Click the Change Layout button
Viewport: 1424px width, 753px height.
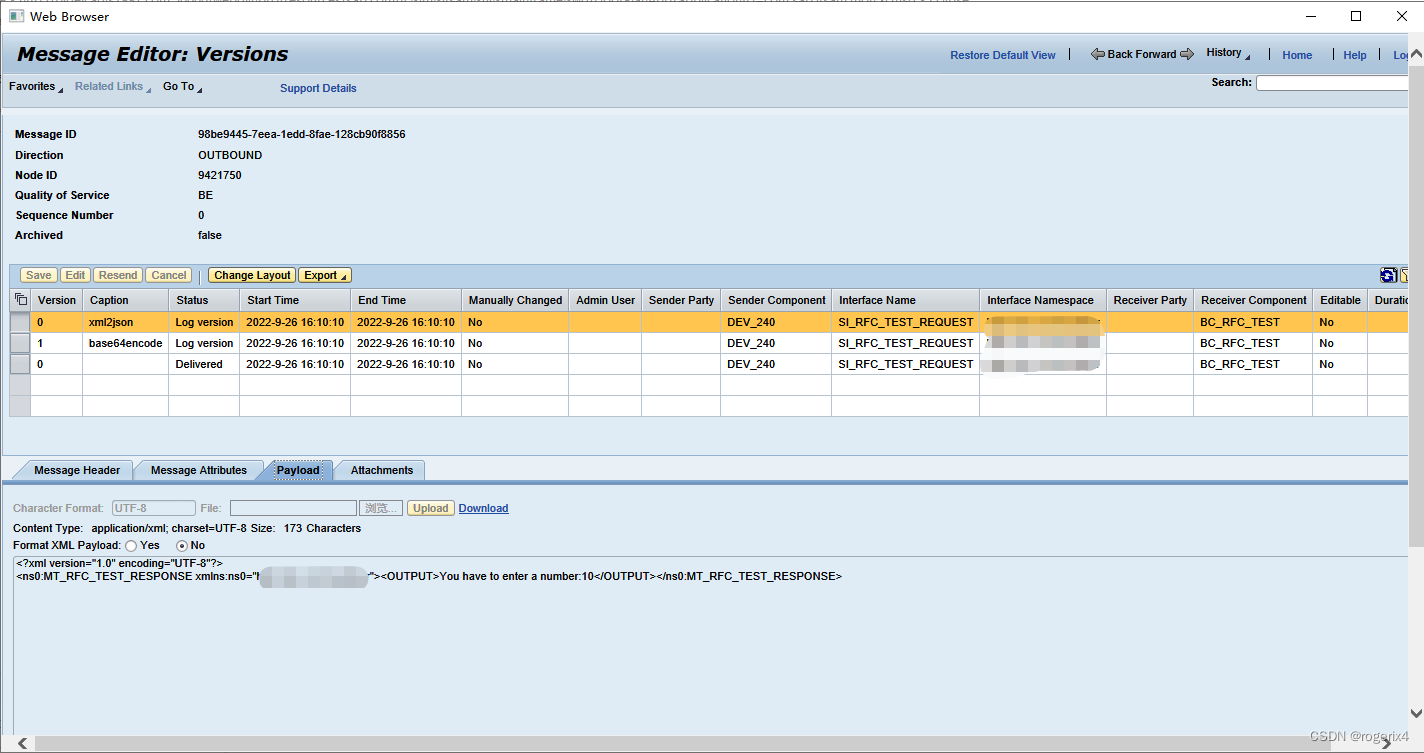click(252, 275)
